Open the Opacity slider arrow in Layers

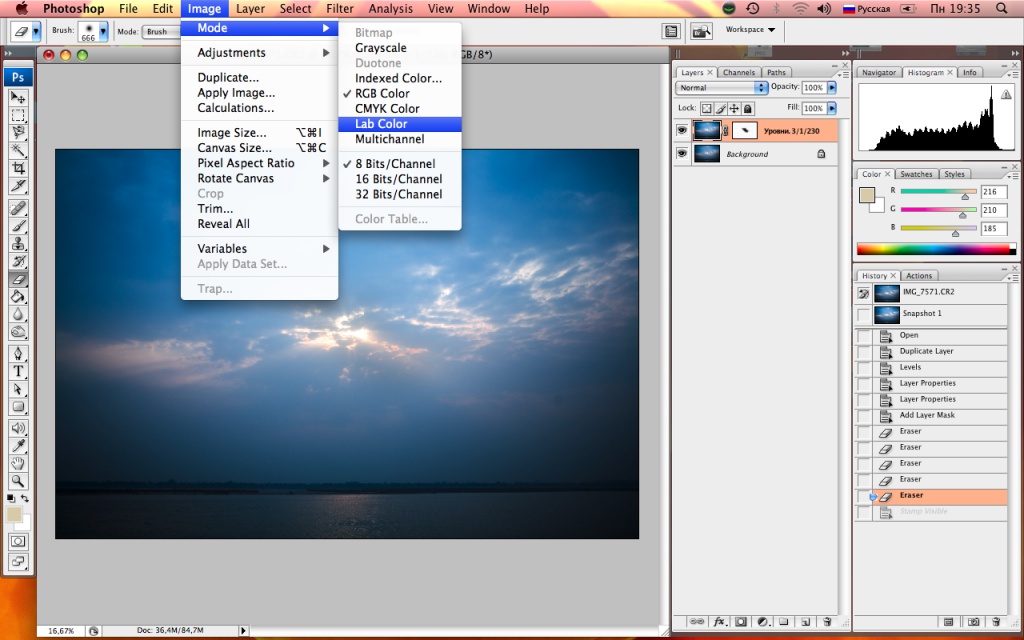831,88
